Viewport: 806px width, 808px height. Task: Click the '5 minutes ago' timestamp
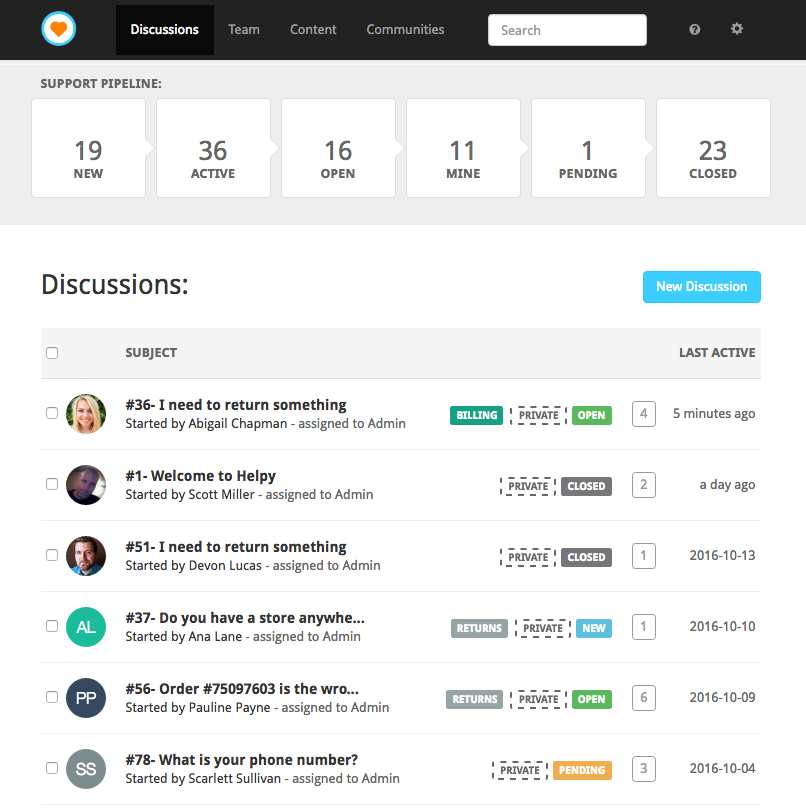[714, 414]
